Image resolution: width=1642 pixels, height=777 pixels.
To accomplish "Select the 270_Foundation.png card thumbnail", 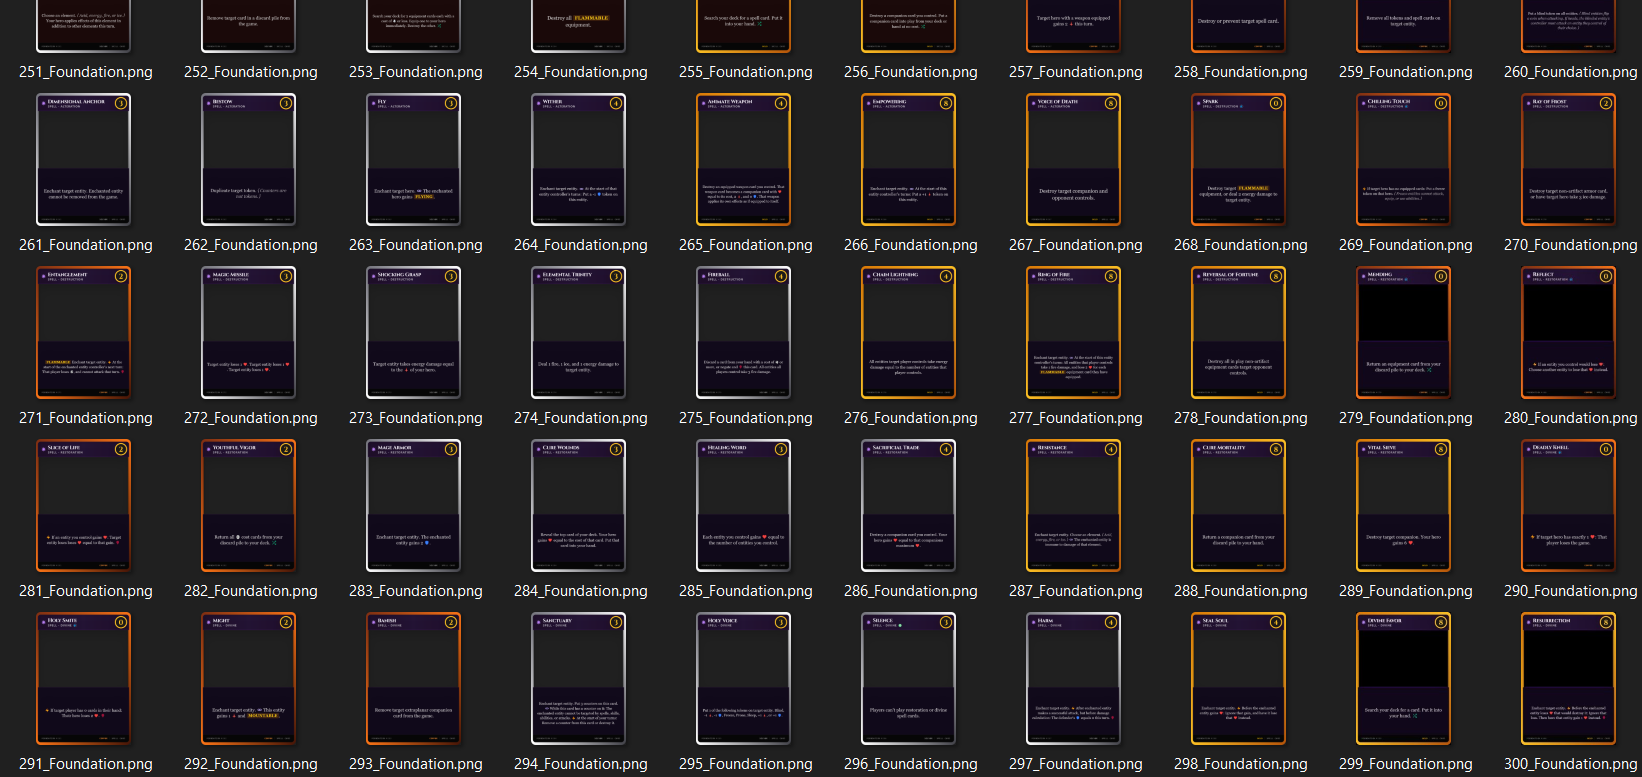I will tap(1569, 160).
